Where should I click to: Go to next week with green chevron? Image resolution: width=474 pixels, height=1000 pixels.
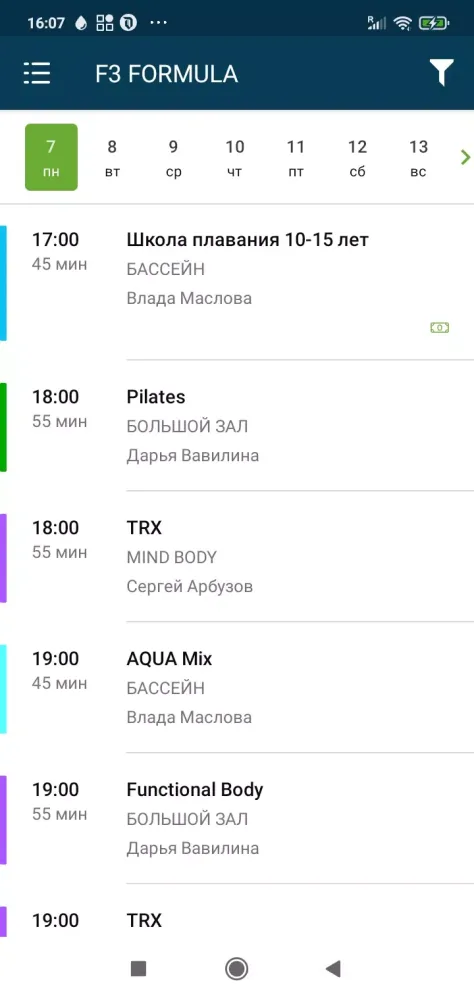(466, 157)
